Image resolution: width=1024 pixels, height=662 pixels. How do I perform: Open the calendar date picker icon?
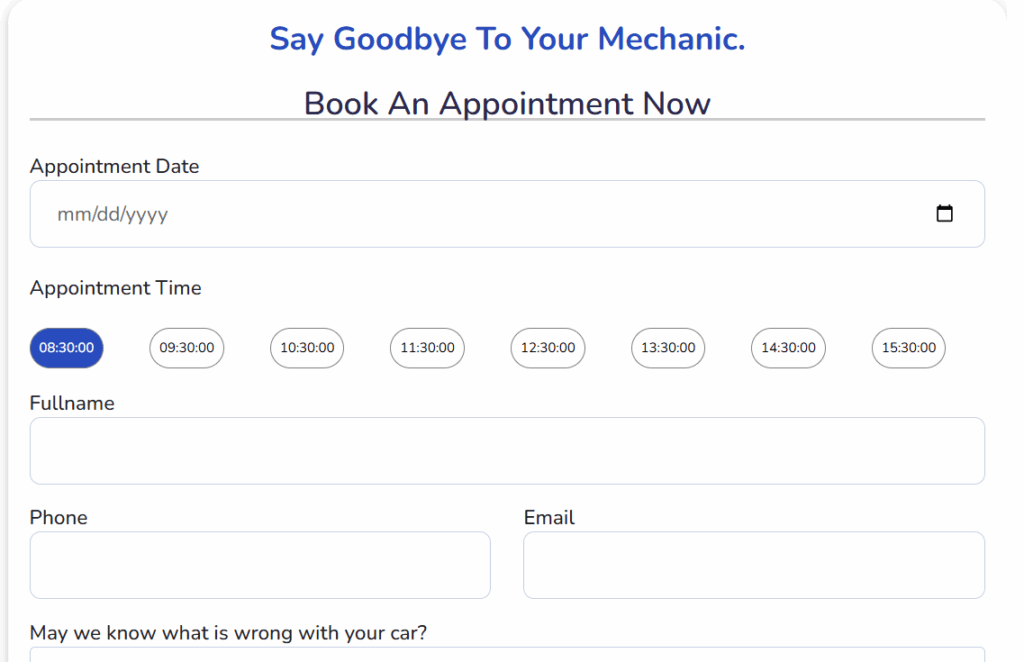coord(944,214)
